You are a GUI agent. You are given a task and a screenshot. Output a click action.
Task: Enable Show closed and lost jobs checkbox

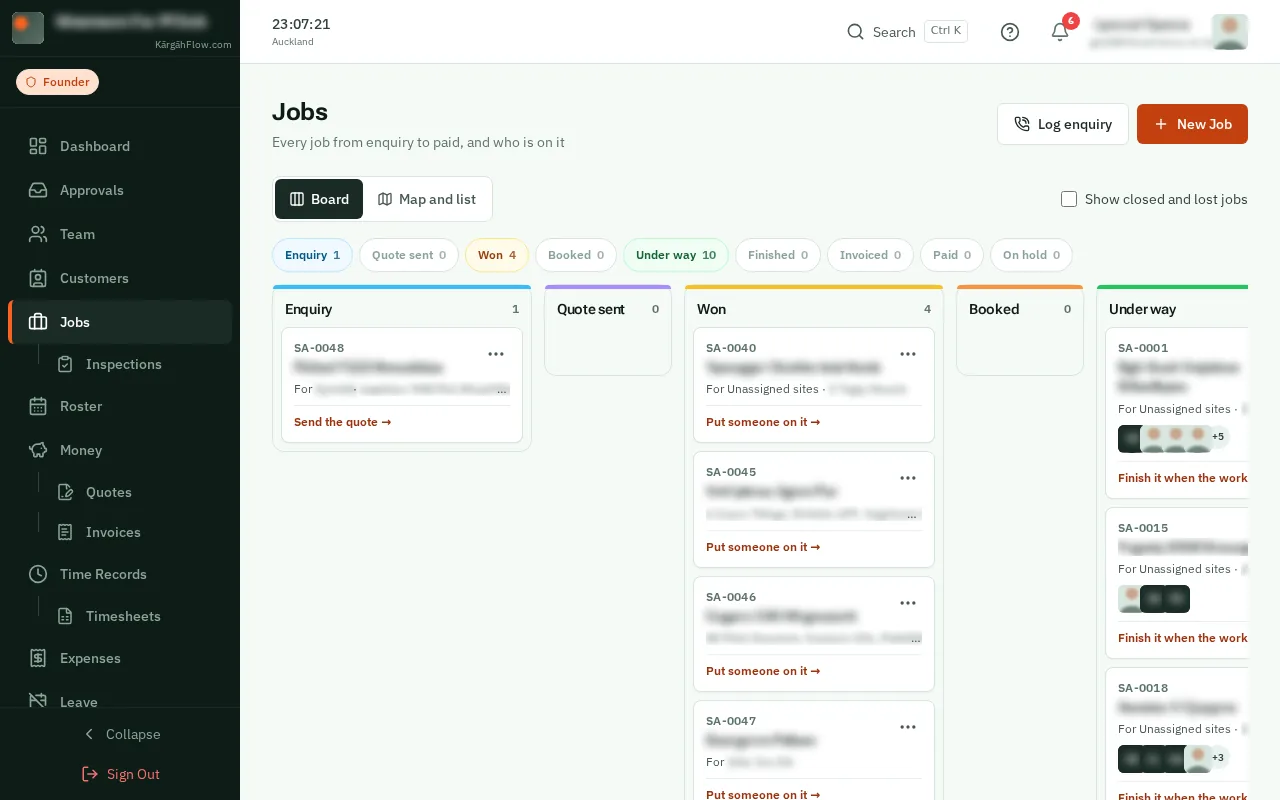1069,199
